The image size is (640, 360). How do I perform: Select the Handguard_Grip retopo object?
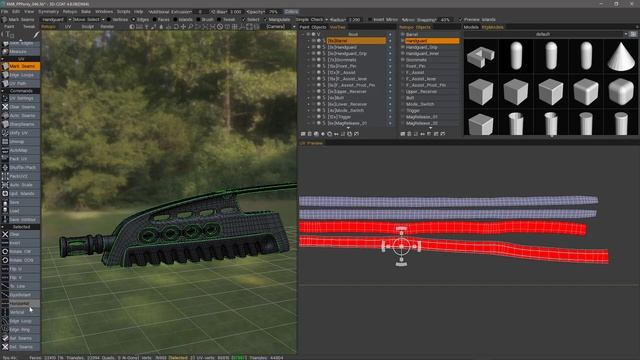422,47
